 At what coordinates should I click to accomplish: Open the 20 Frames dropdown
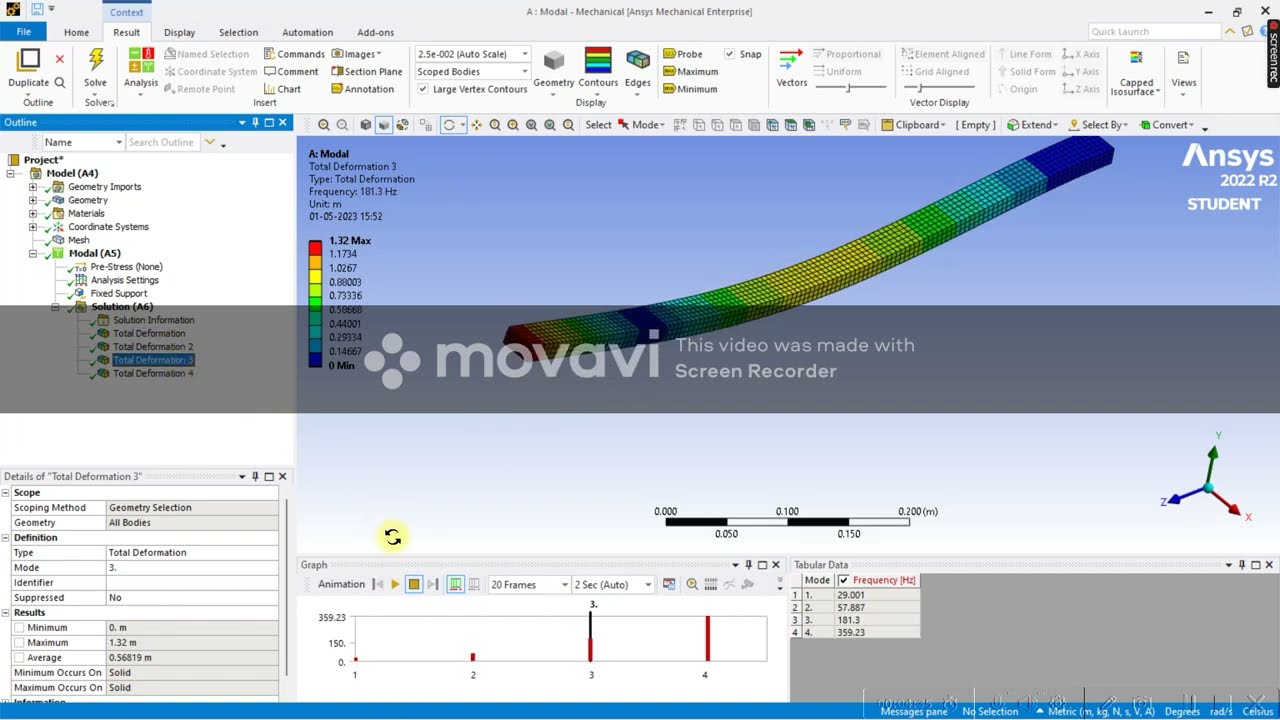(563, 584)
